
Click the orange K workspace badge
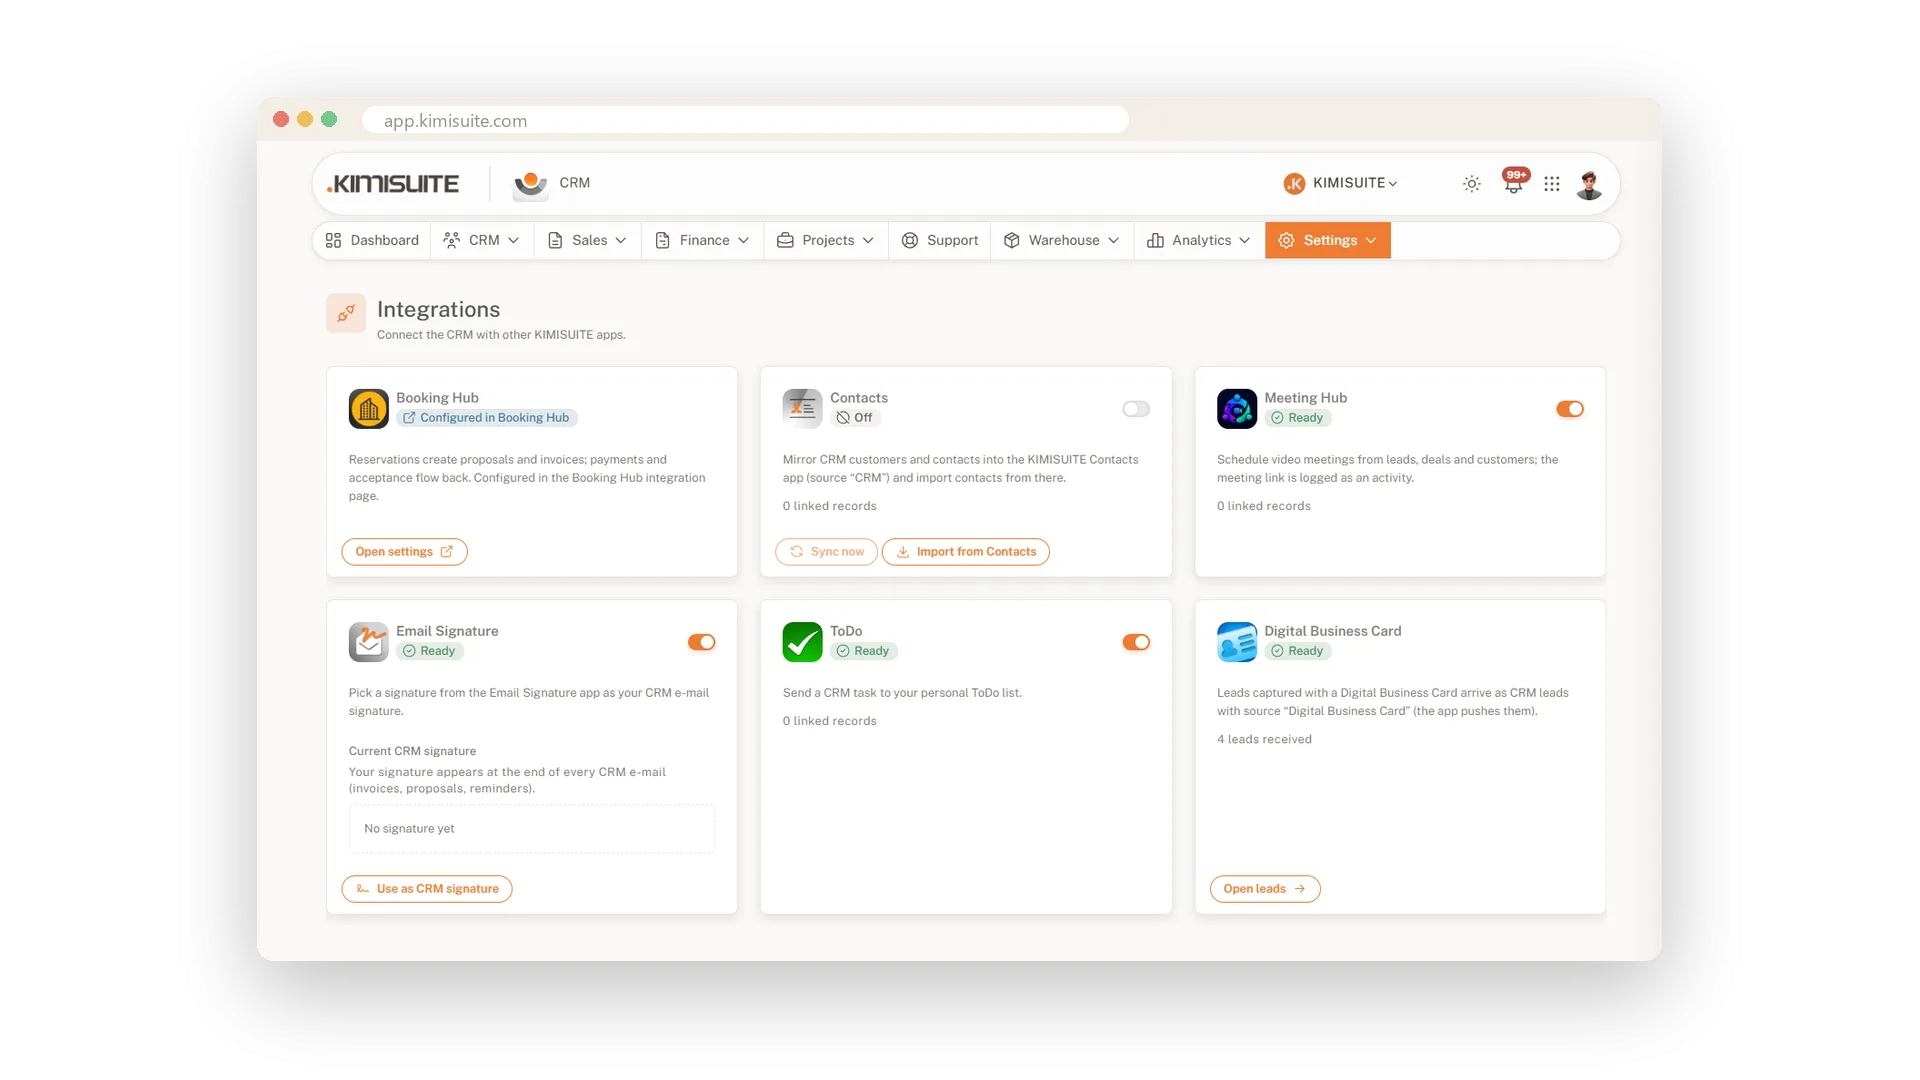click(1294, 183)
